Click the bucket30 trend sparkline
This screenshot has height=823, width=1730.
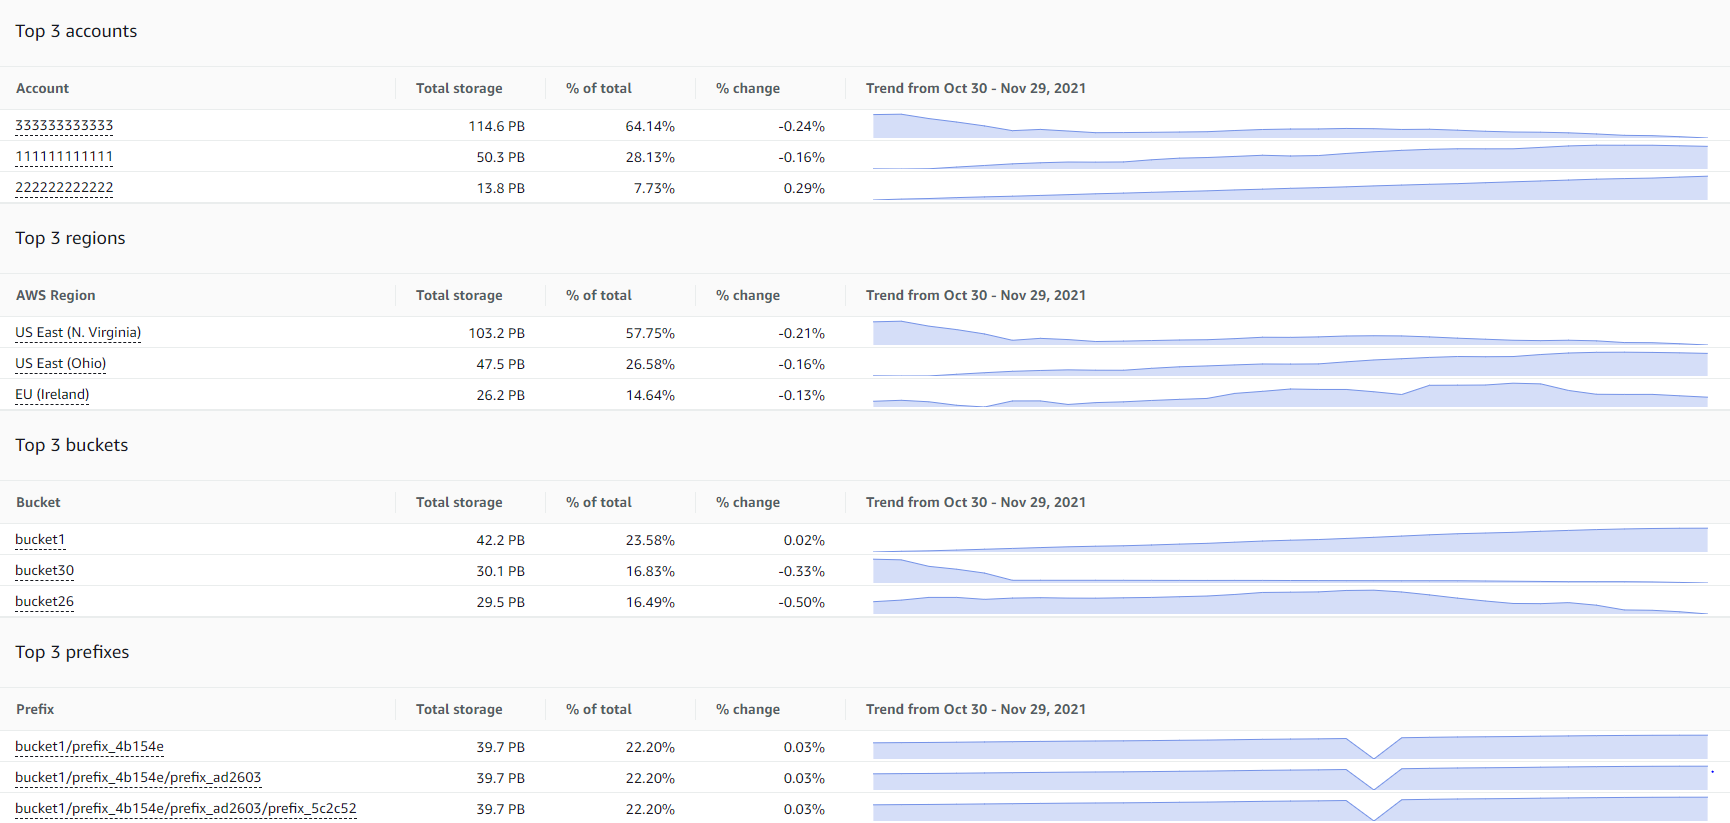pyautogui.click(x=1289, y=572)
